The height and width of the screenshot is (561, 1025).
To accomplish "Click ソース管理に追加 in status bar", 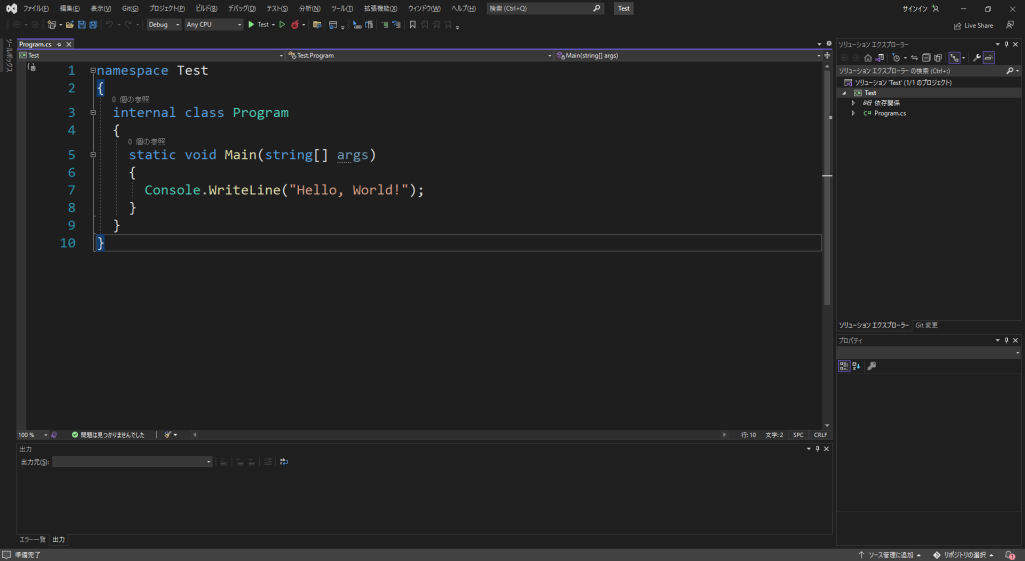I will click(x=890, y=555).
